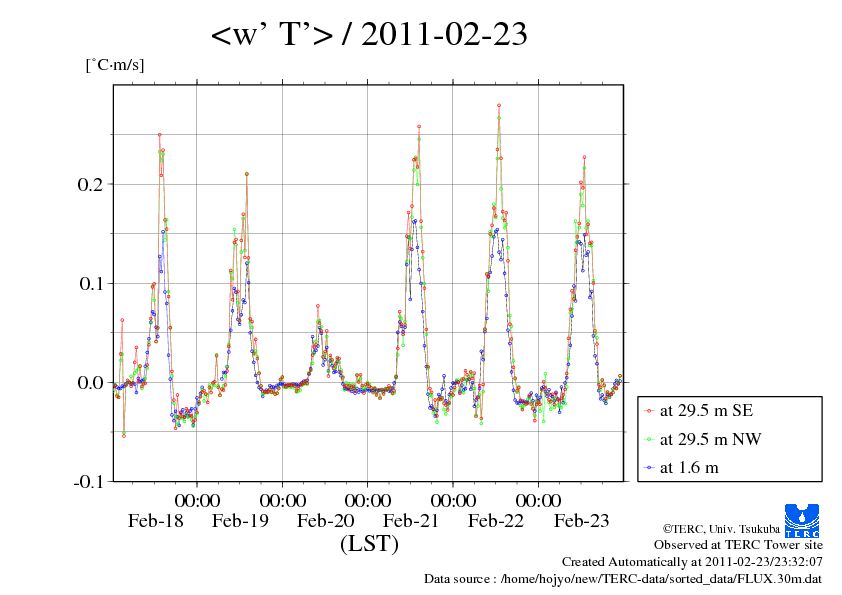Image resolution: width=842 pixels, height=595 pixels.
Task: Click the x-axis date label Feb-19
Action: (240, 520)
